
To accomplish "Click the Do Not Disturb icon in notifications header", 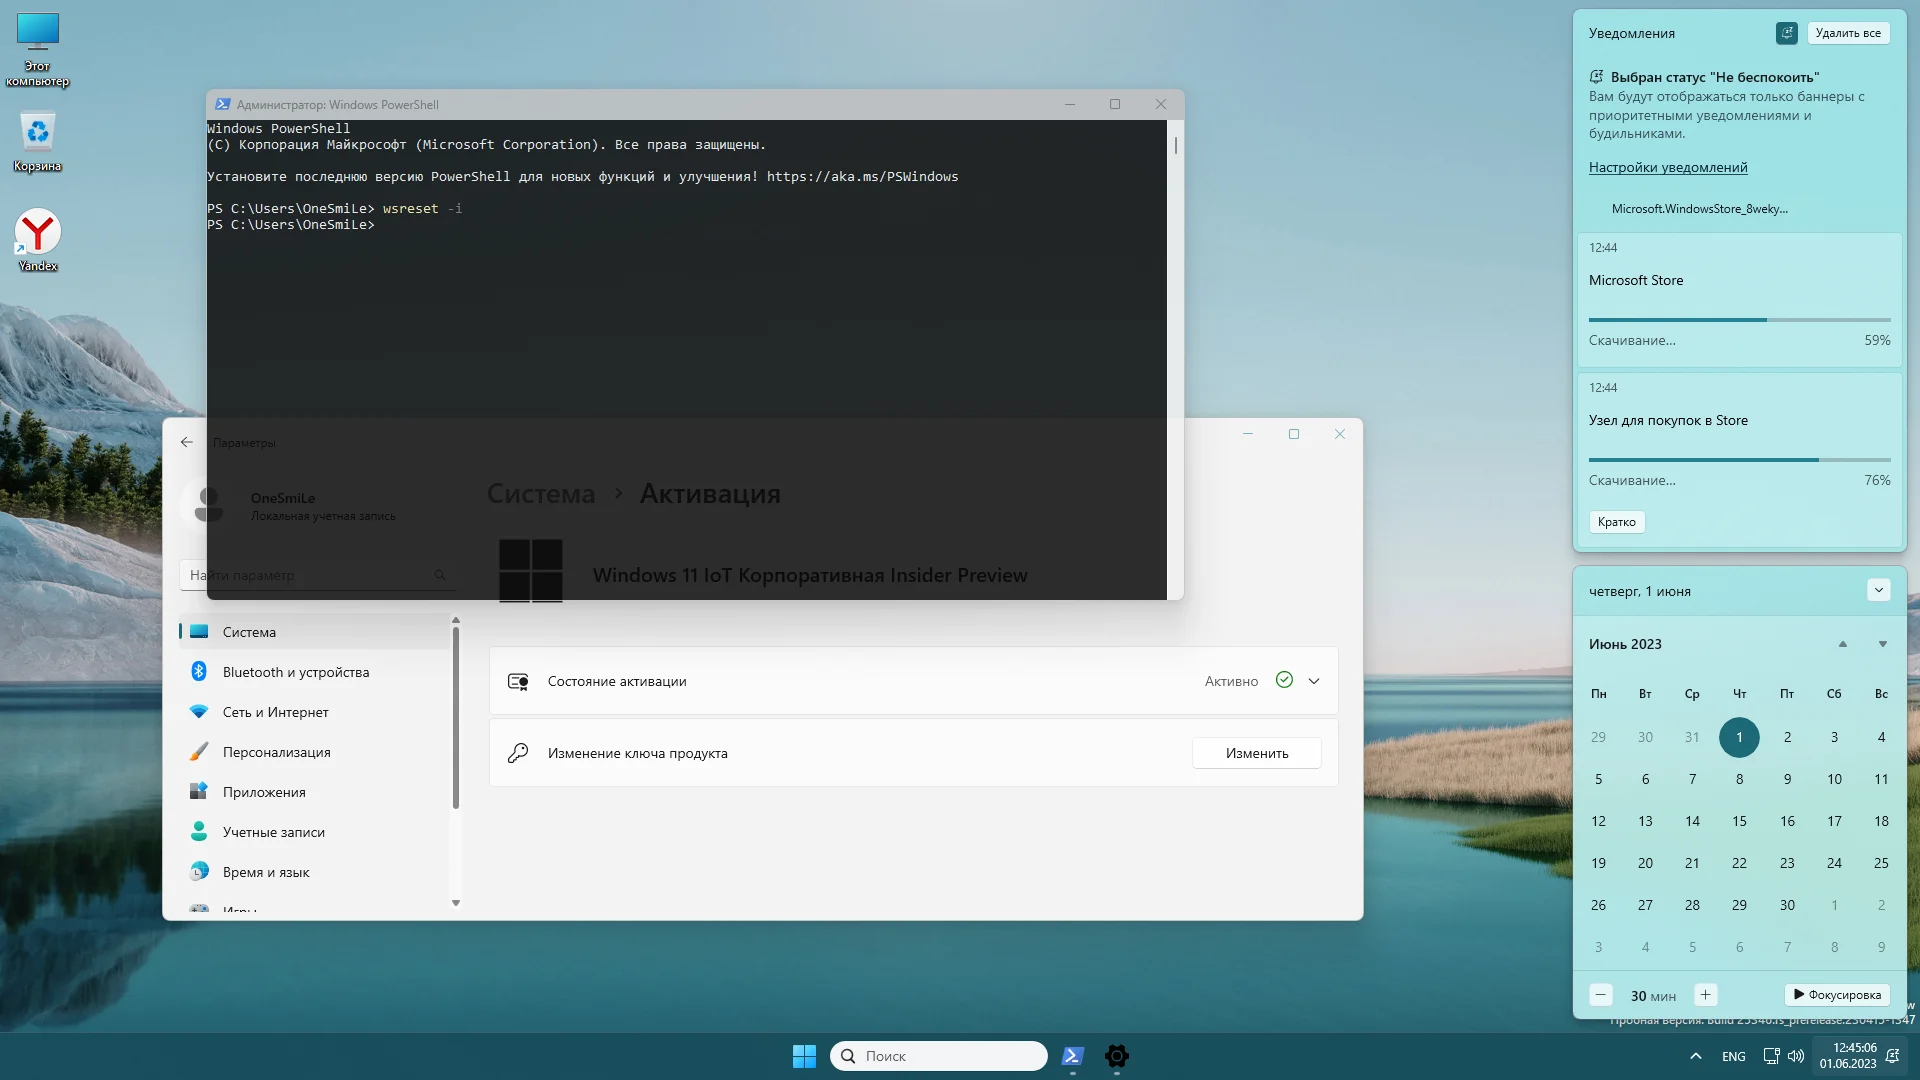I will 1786,33.
